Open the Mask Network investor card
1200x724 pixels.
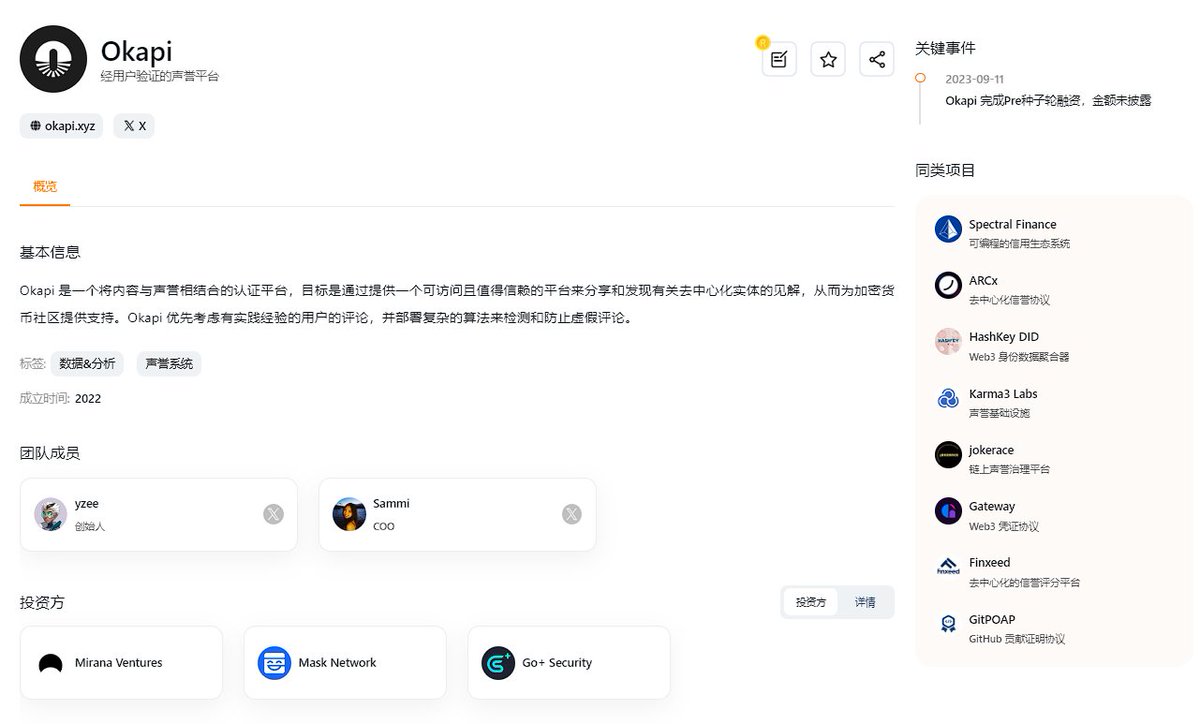(345, 663)
